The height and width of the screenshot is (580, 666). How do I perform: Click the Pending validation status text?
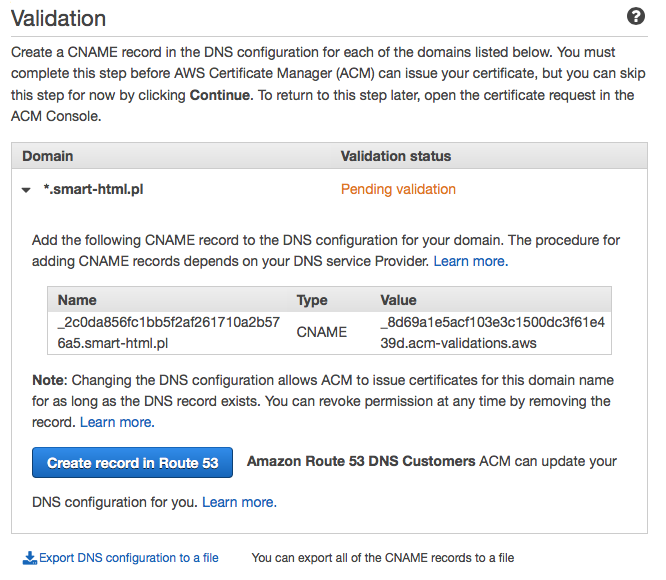point(398,189)
